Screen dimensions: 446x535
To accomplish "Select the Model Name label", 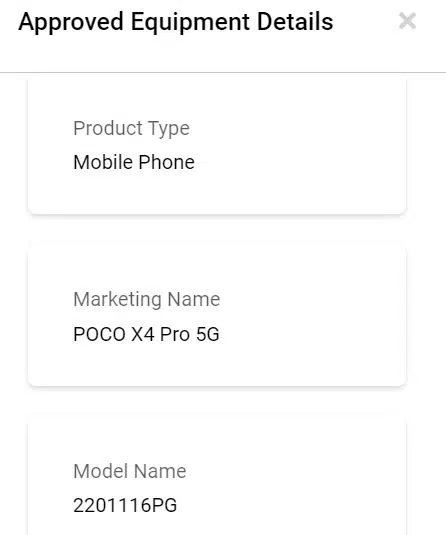I will coord(130,471).
